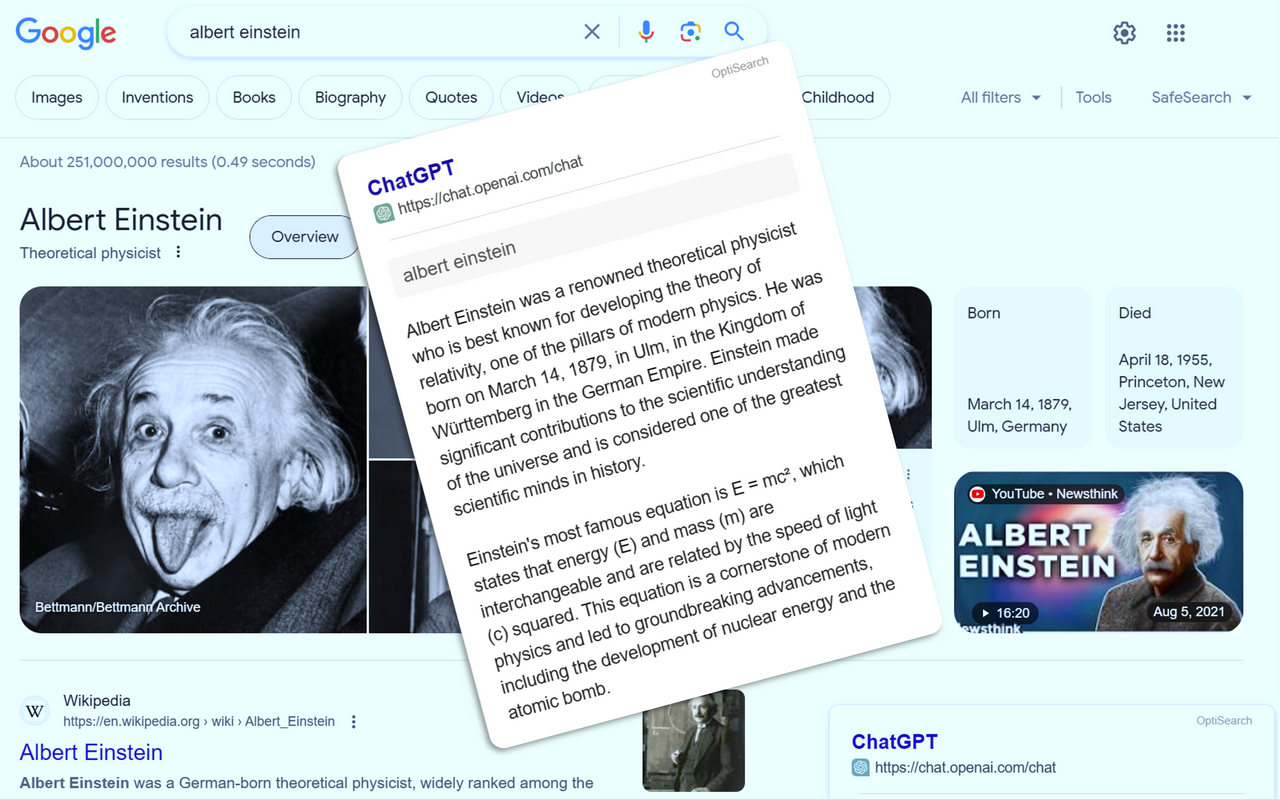Viewport: 1280px width, 800px height.
Task: Click the Wikipedia favicon icon
Action: (35, 712)
